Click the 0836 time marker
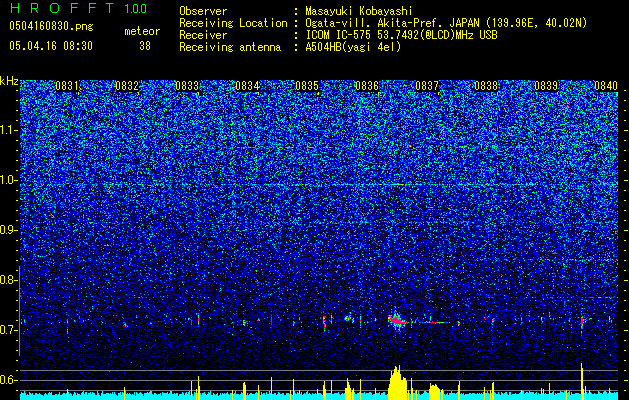This screenshot has width=629, height=400. click(x=367, y=86)
